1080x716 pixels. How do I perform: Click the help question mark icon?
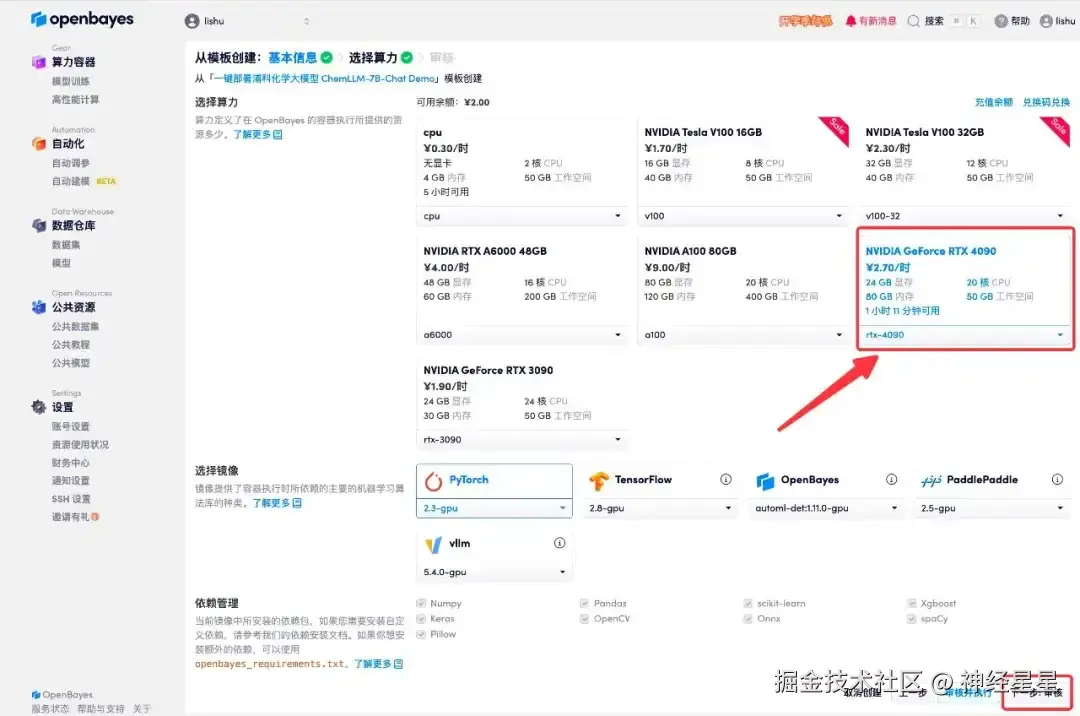tap(1001, 21)
